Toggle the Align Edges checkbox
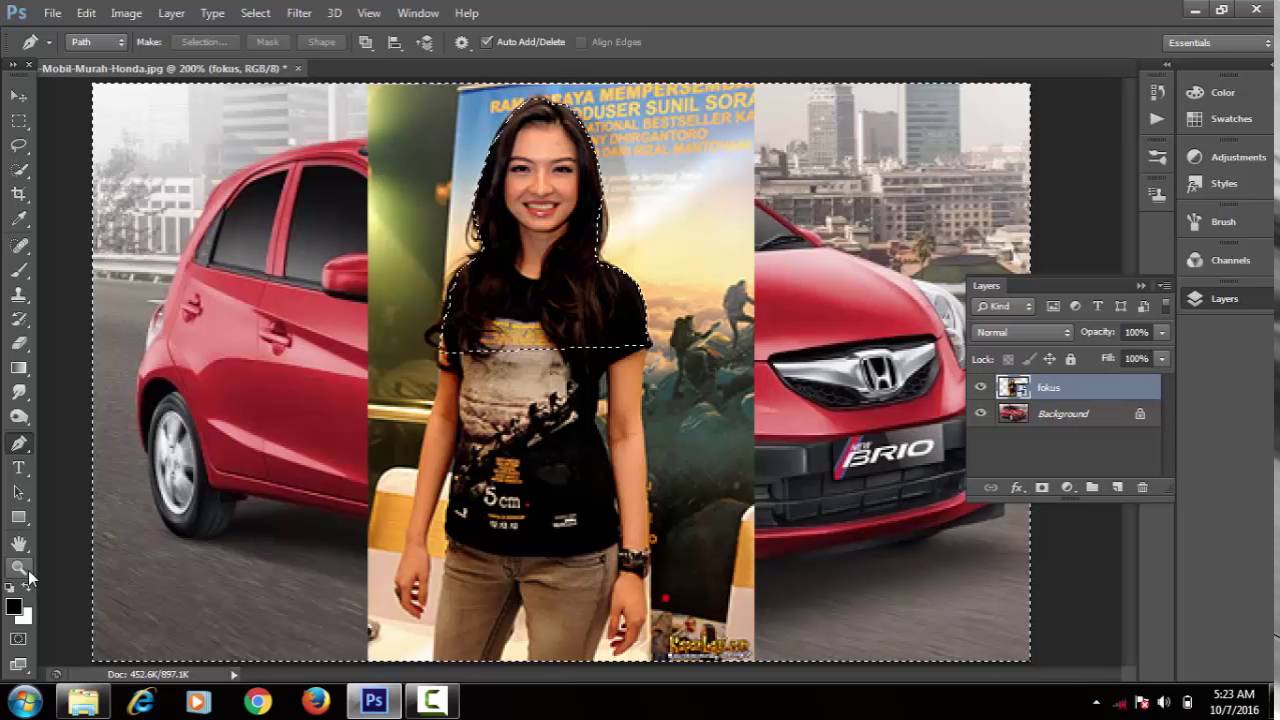Image resolution: width=1280 pixels, height=720 pixels. click(x=582, y=42)
